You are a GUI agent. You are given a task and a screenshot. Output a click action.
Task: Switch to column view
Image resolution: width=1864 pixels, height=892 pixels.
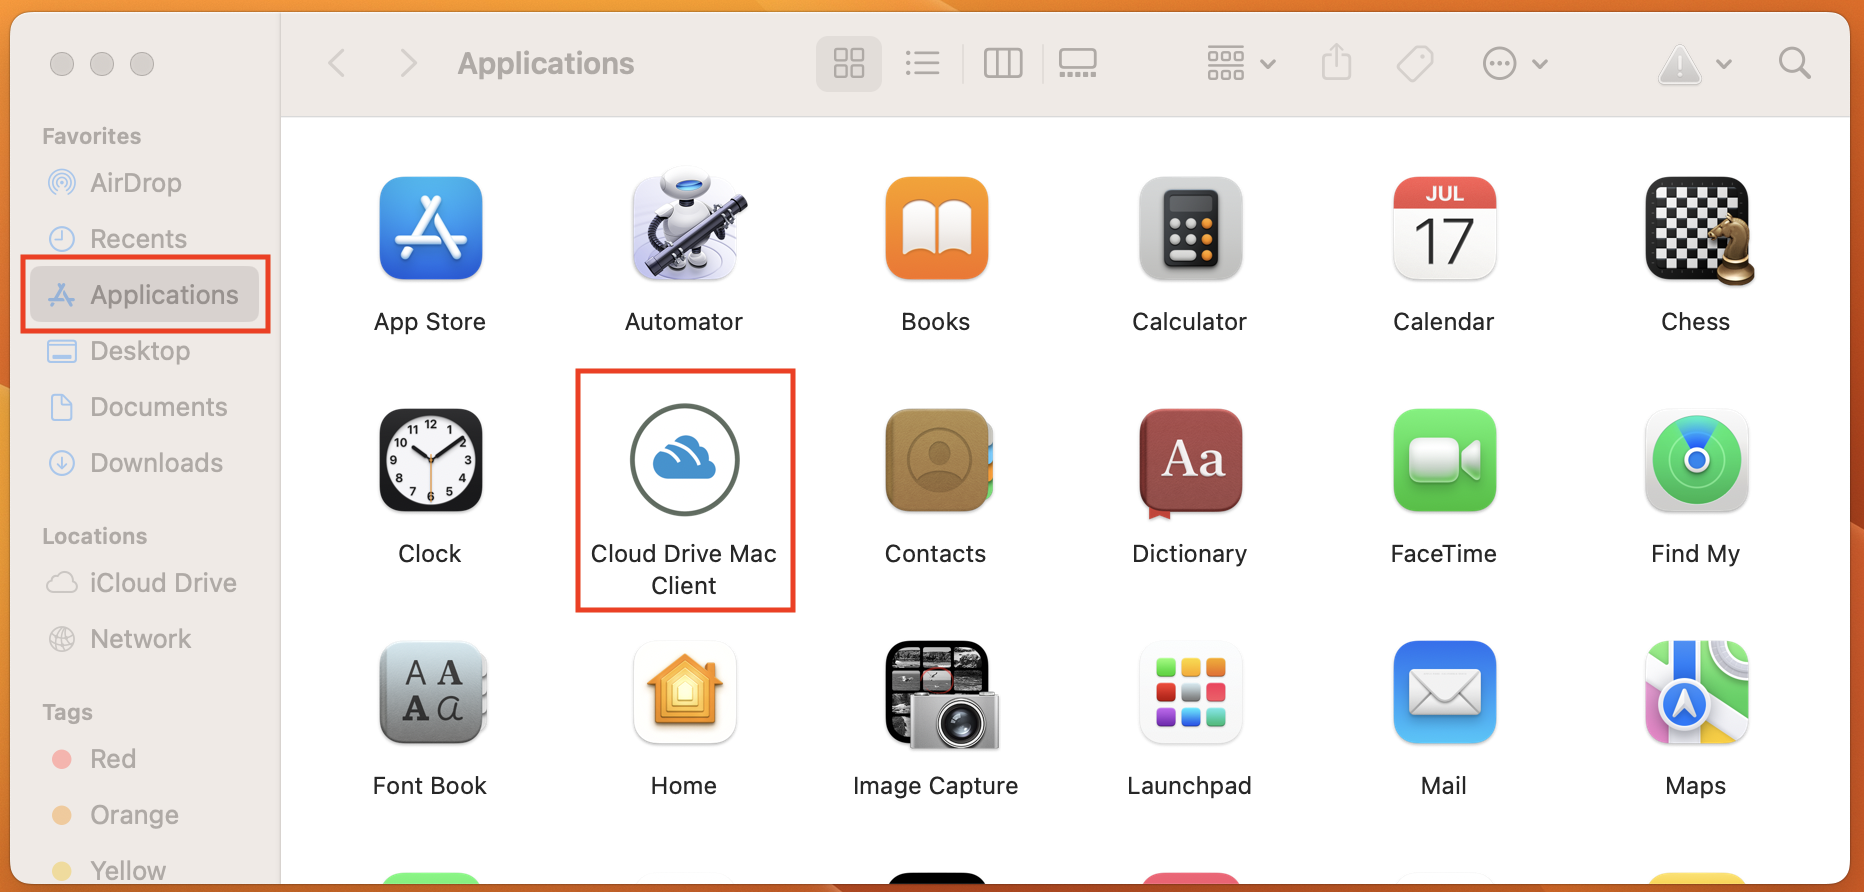pos(1002,63)
